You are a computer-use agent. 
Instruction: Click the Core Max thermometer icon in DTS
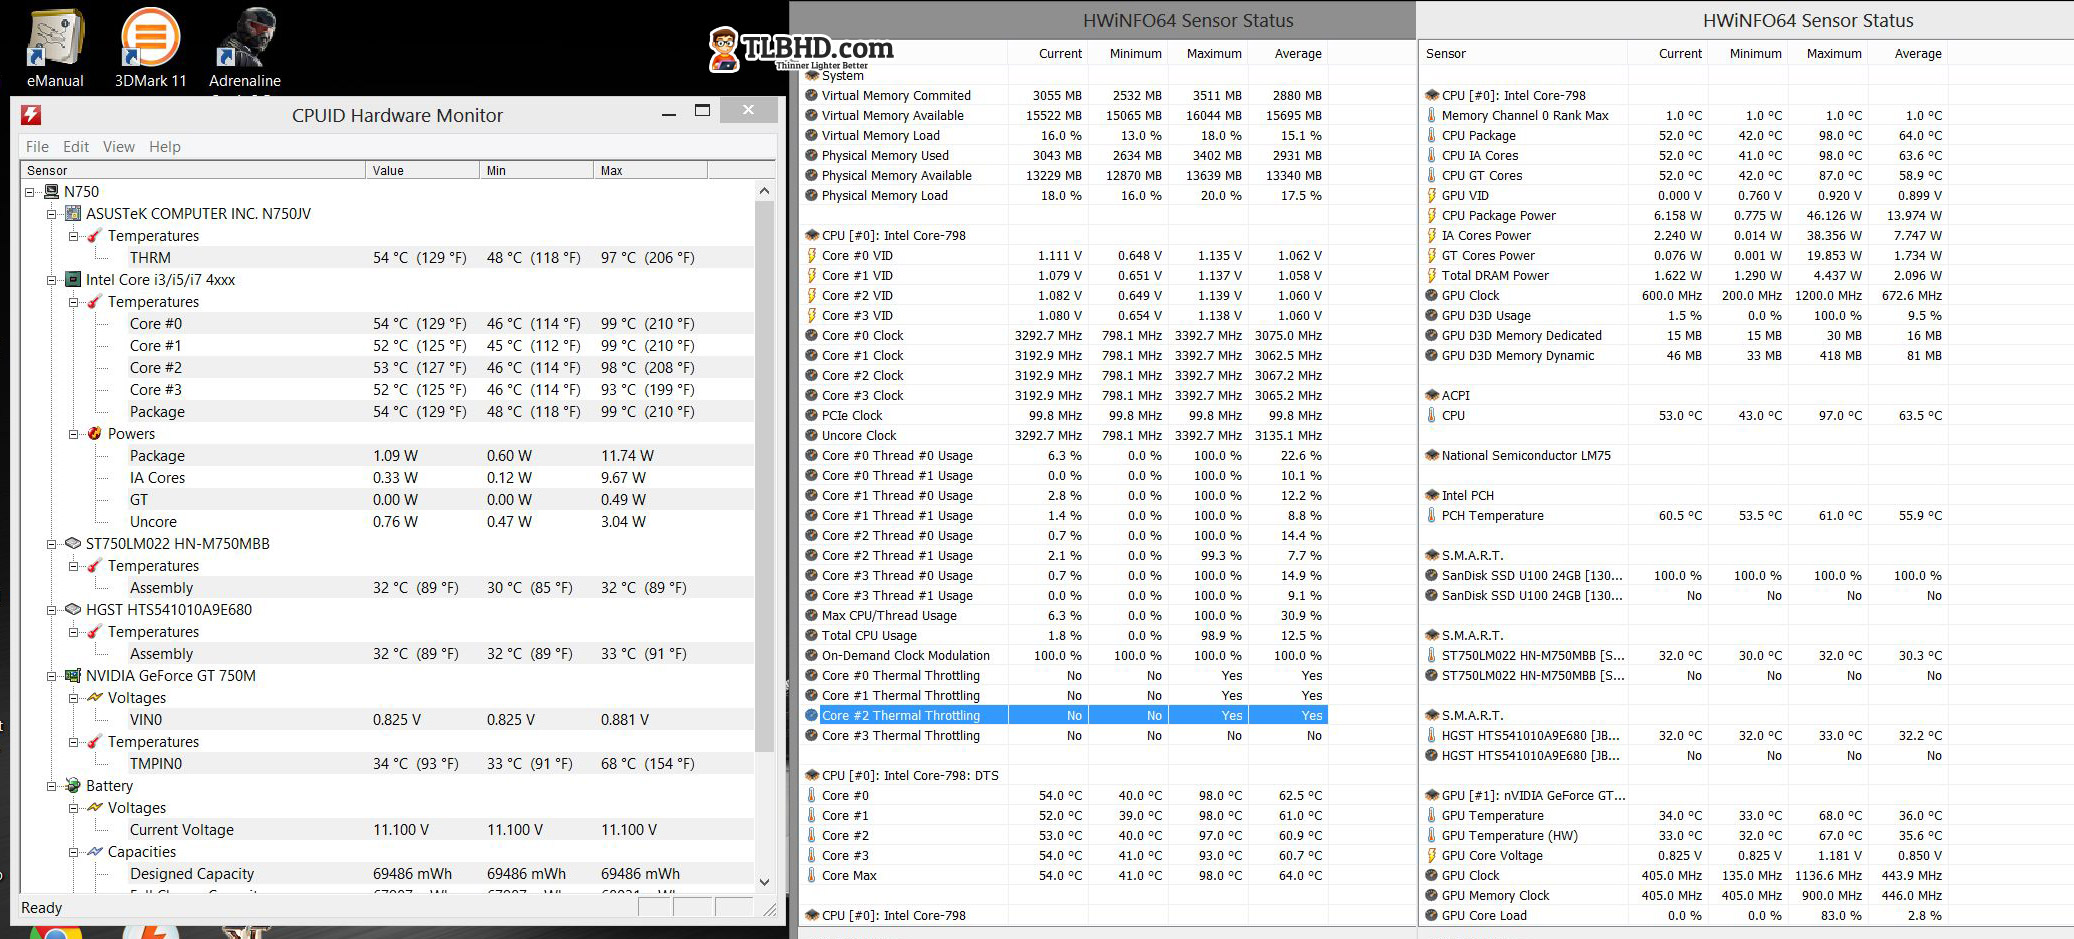click(812, 876)
